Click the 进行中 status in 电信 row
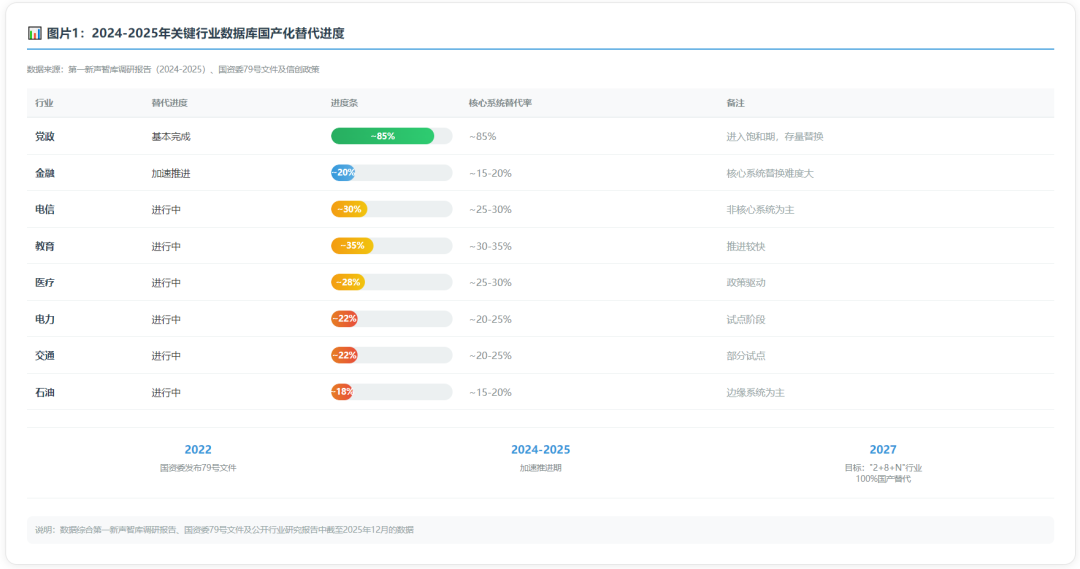The height and width of the screenshot is (569, 1080). [166, 209]
